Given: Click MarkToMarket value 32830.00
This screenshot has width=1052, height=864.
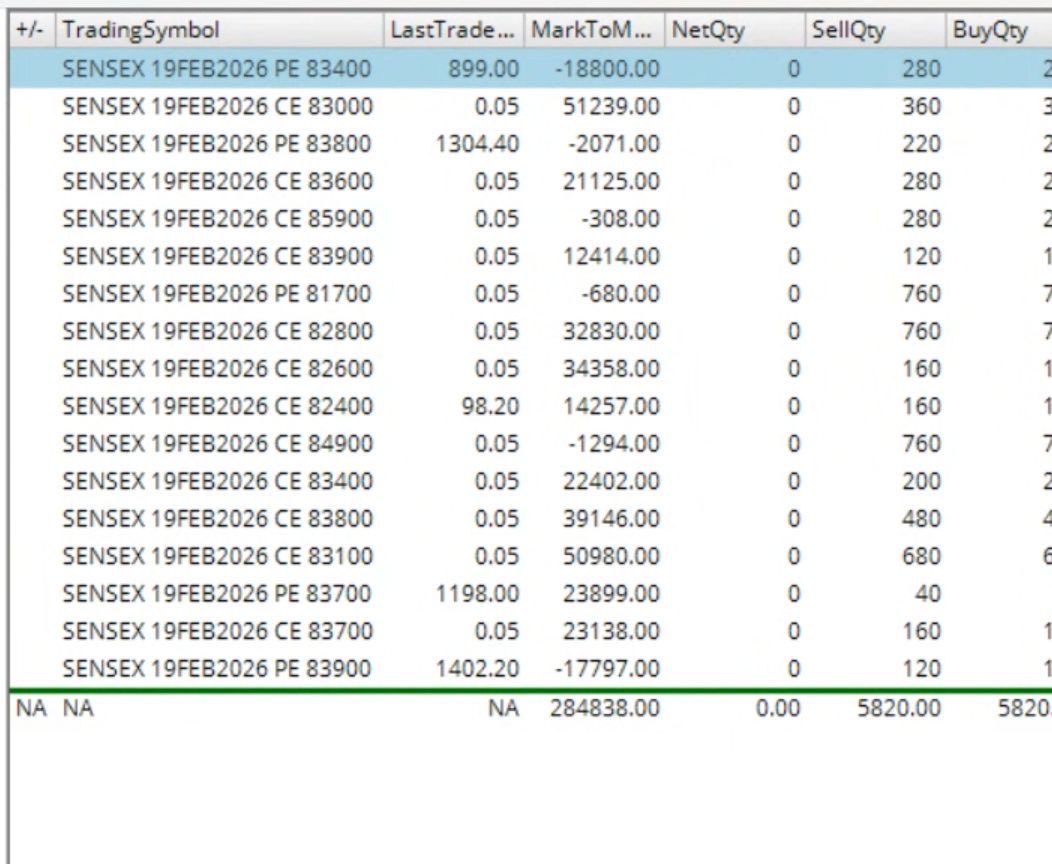Looking at the screenshot, I should click(x=611, y=331).
